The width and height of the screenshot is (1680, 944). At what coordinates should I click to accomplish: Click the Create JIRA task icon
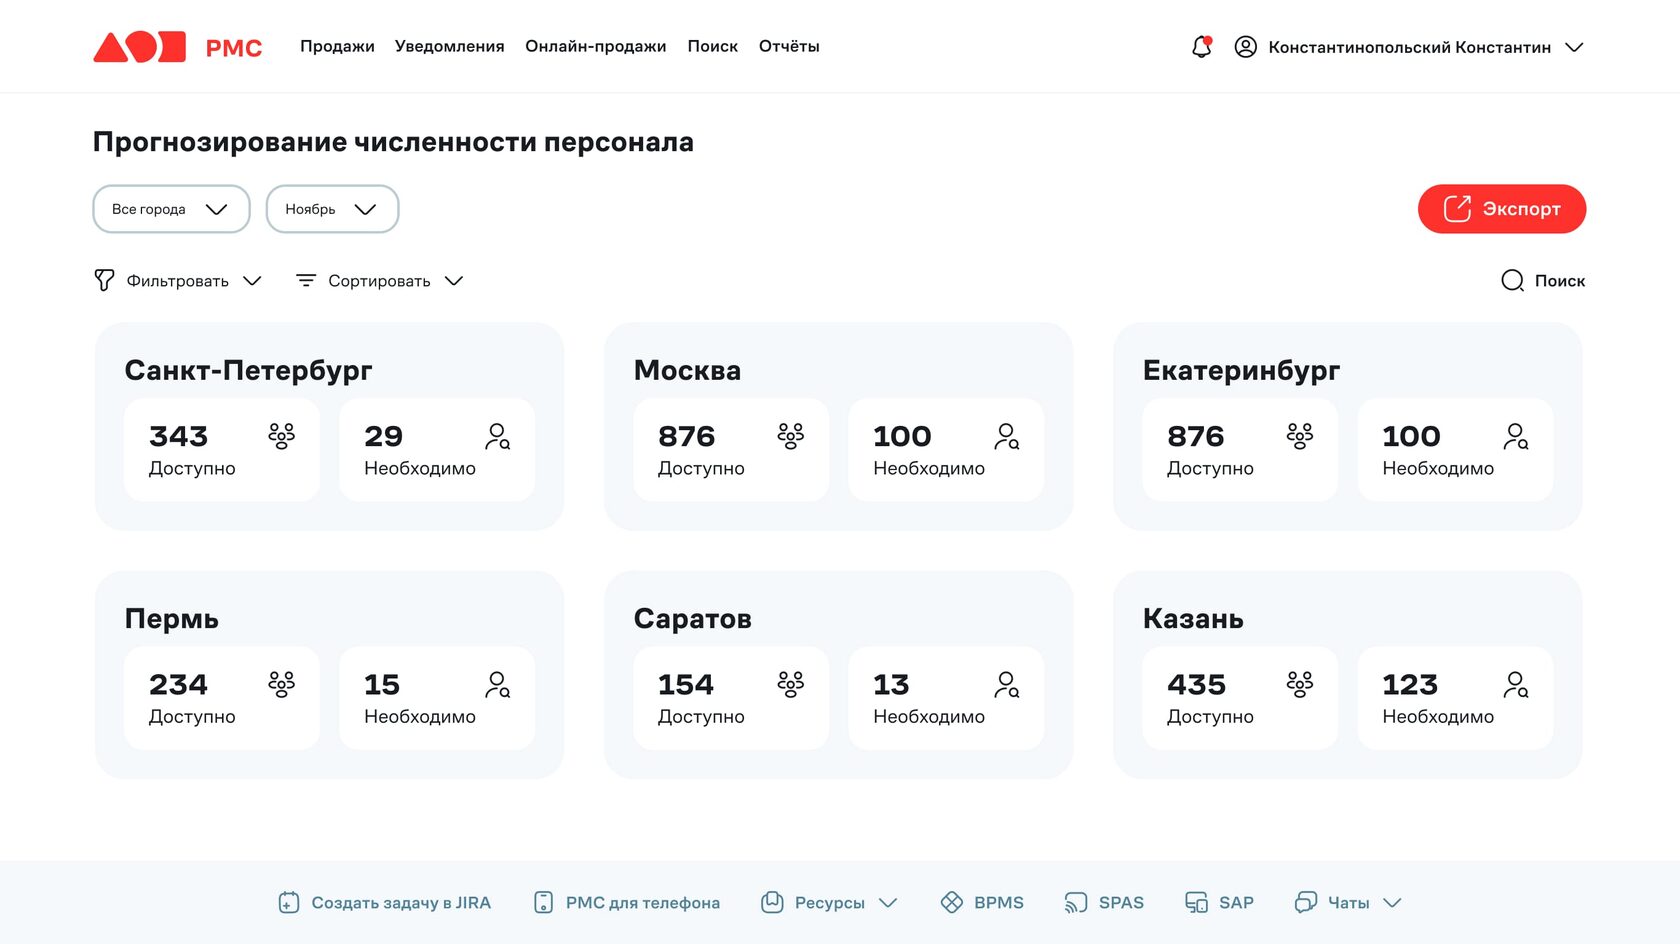click(289, 903)
